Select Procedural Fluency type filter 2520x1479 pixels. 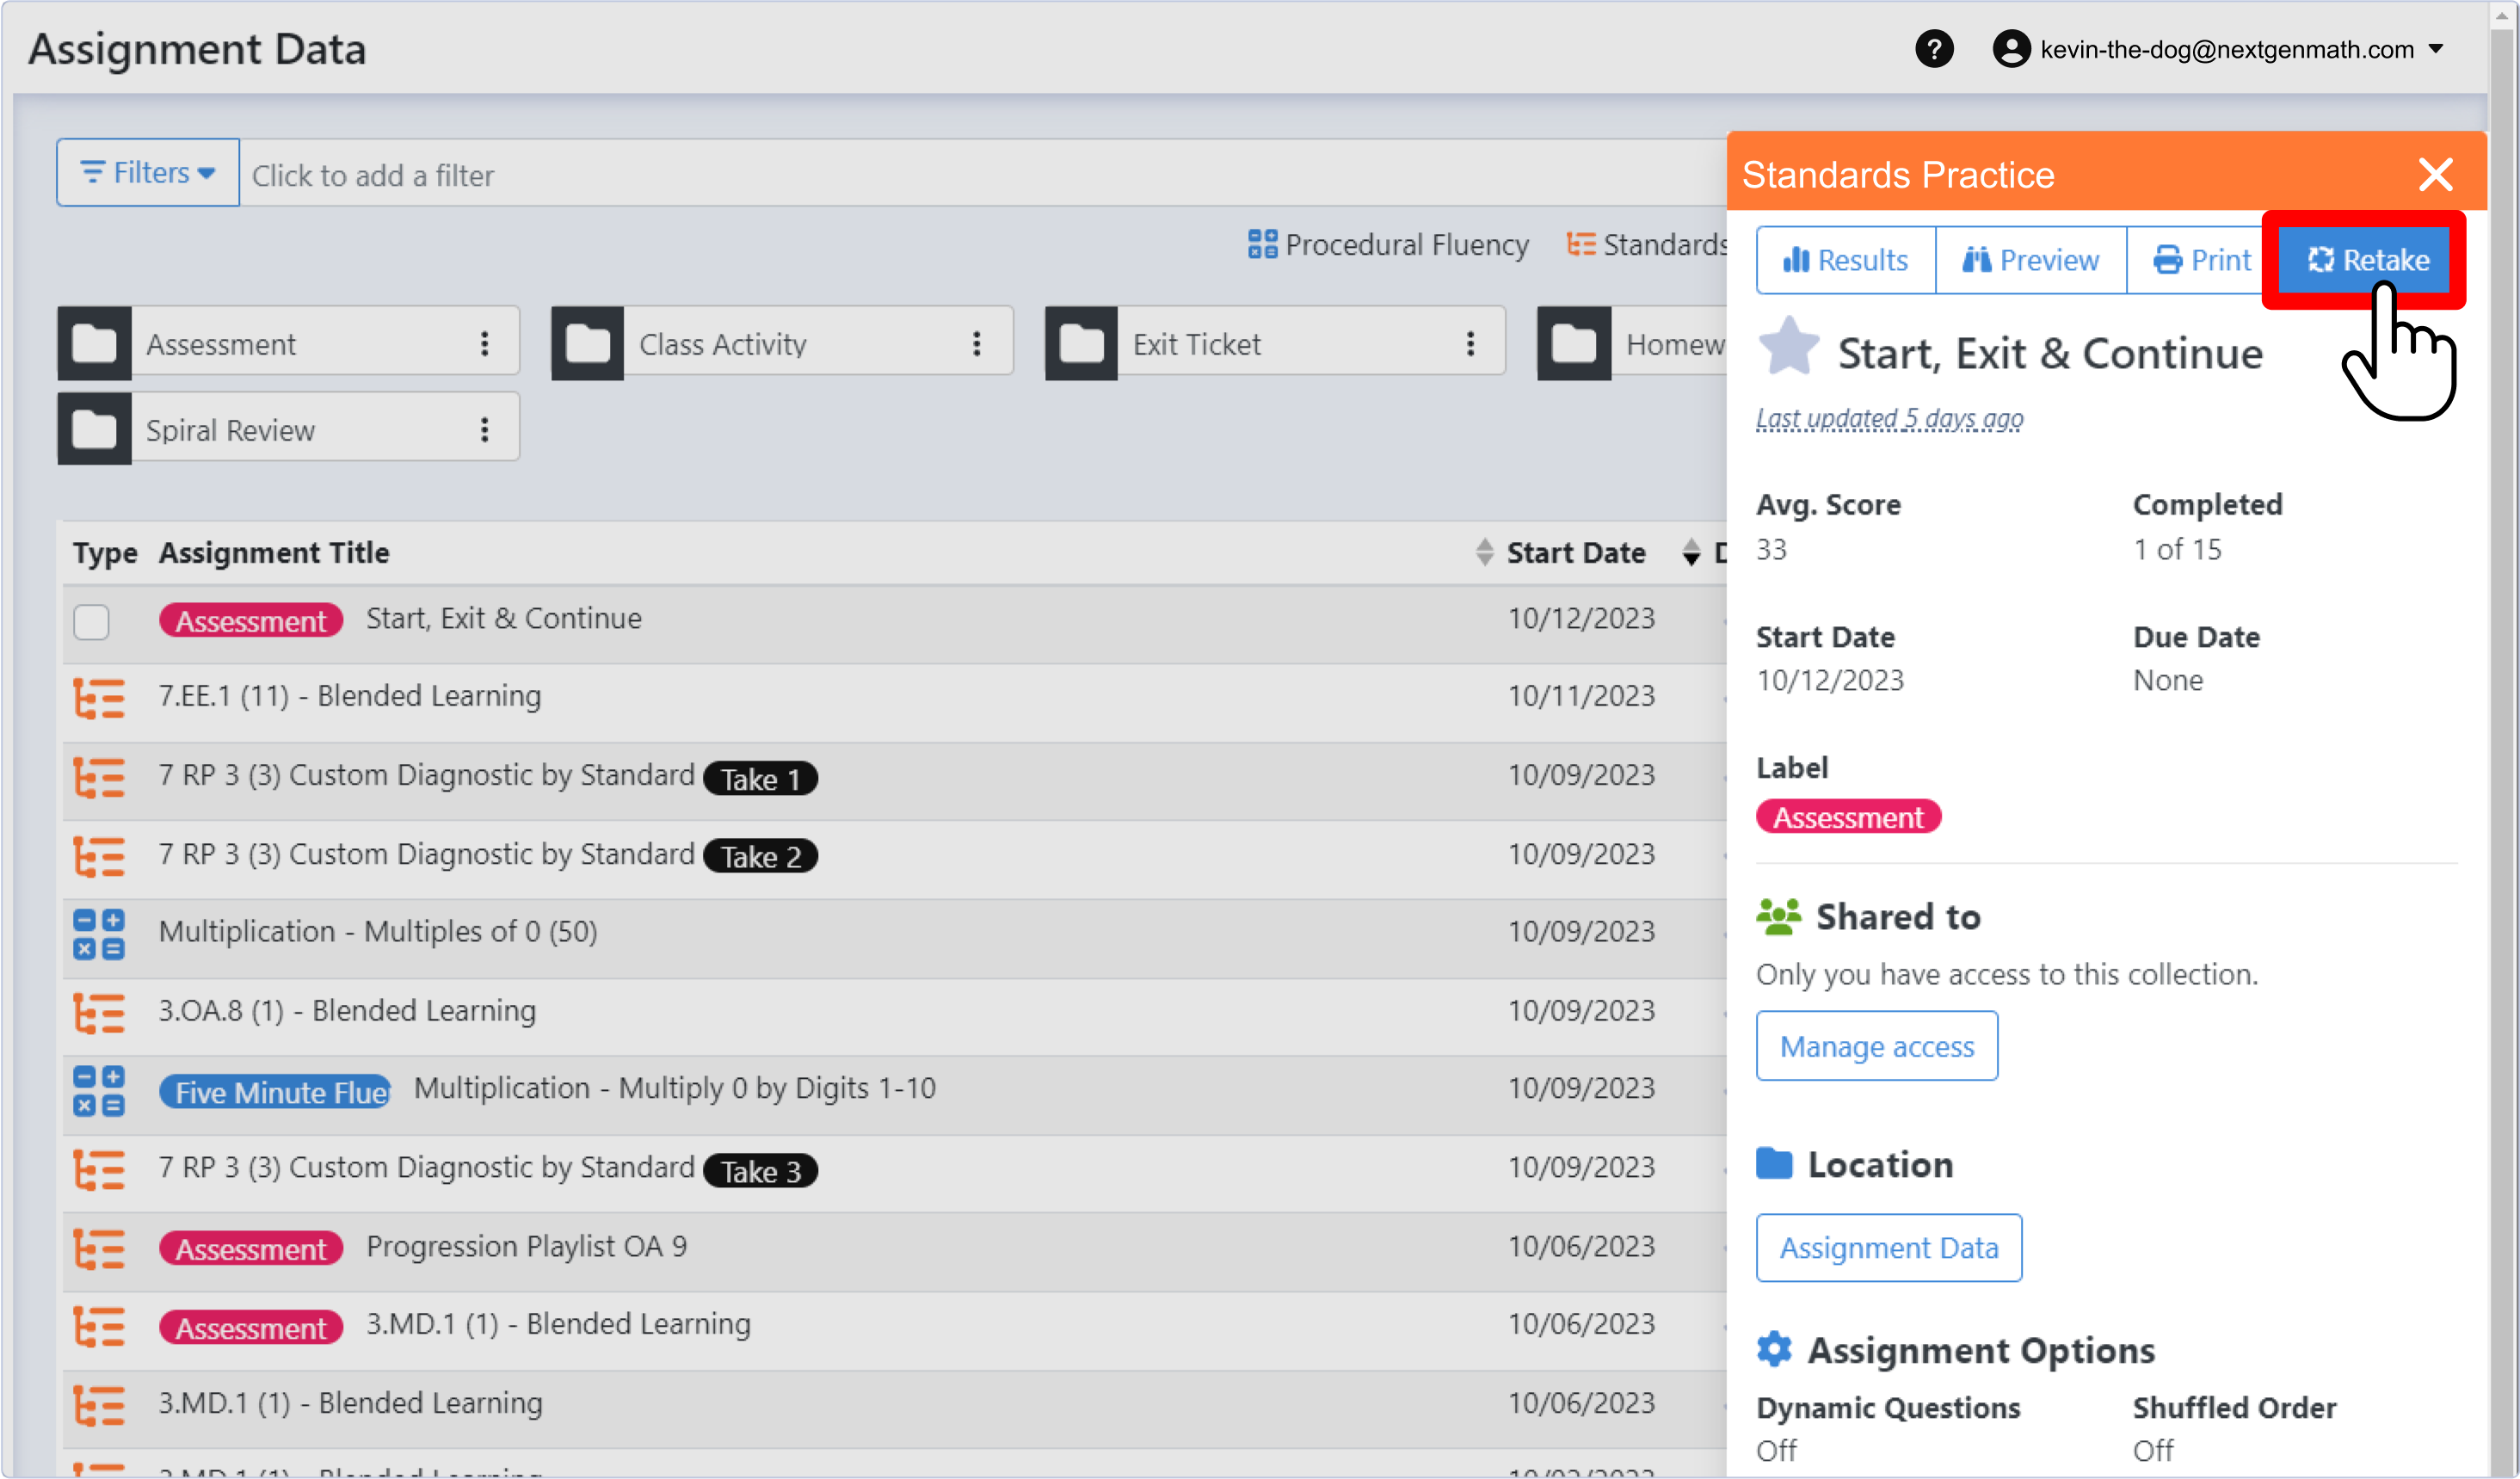(1388, 245)
